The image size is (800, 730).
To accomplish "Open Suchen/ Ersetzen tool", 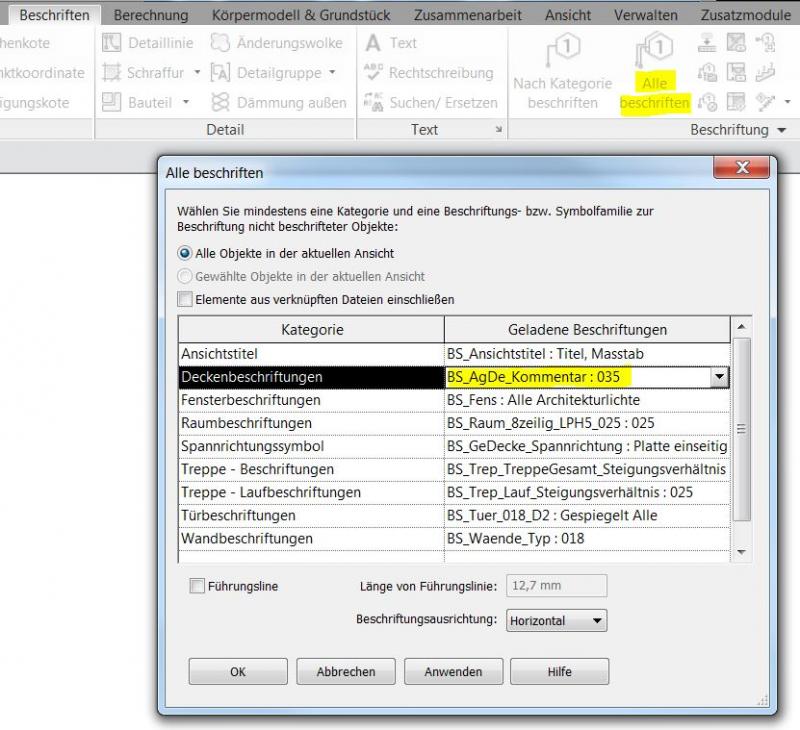I will click(430, 102).
